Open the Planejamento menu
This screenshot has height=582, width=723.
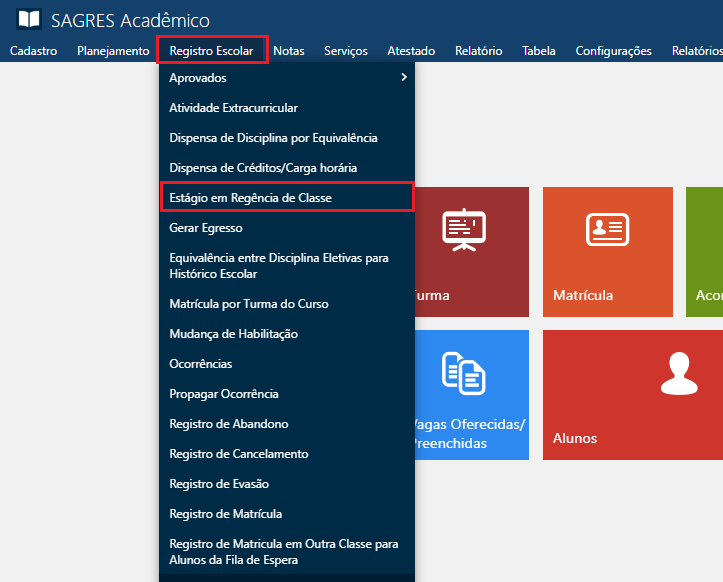click(113, 51)
